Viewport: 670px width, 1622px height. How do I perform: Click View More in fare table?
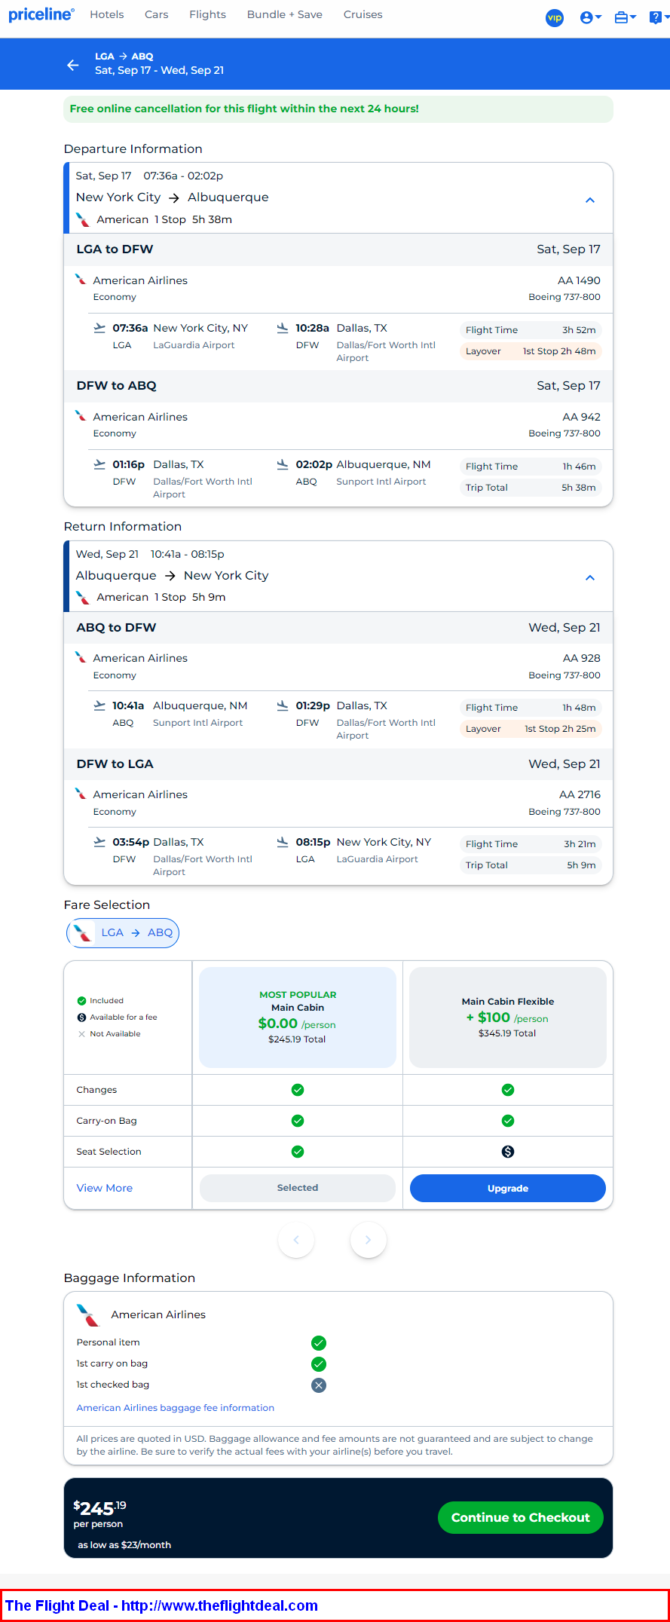(x=104, y=1188)
